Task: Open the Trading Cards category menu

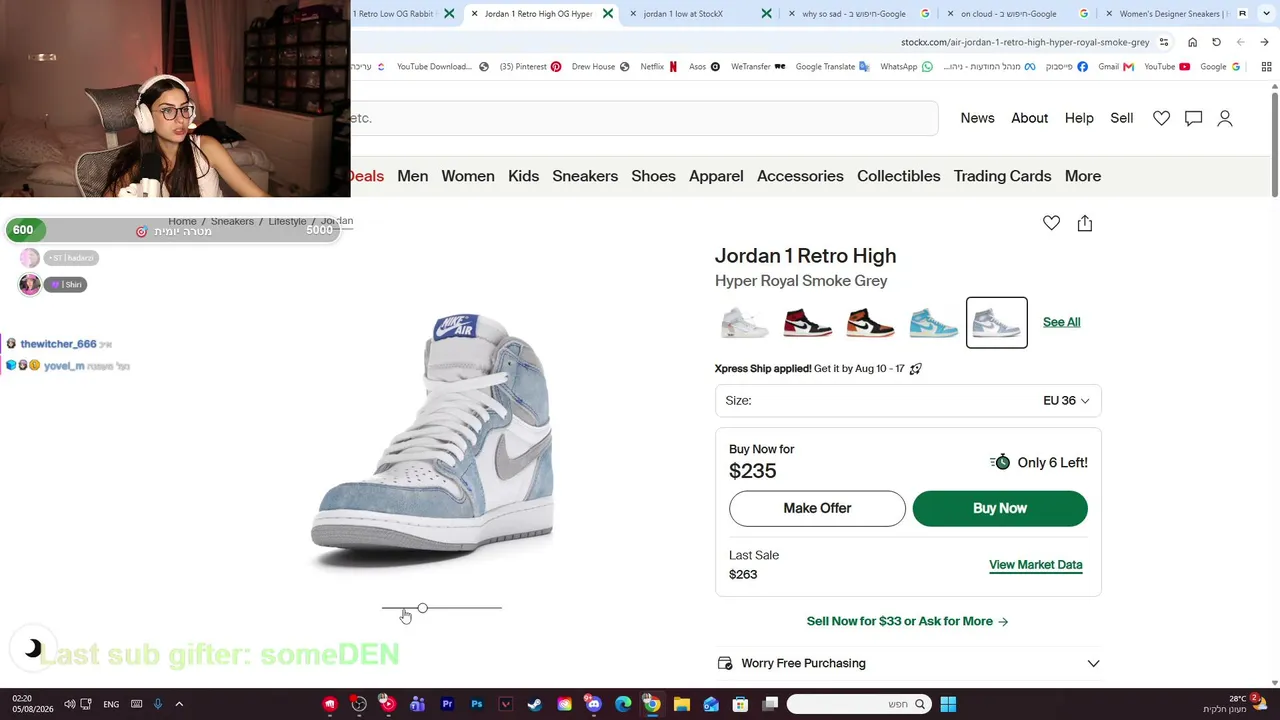Action: 1002,176
